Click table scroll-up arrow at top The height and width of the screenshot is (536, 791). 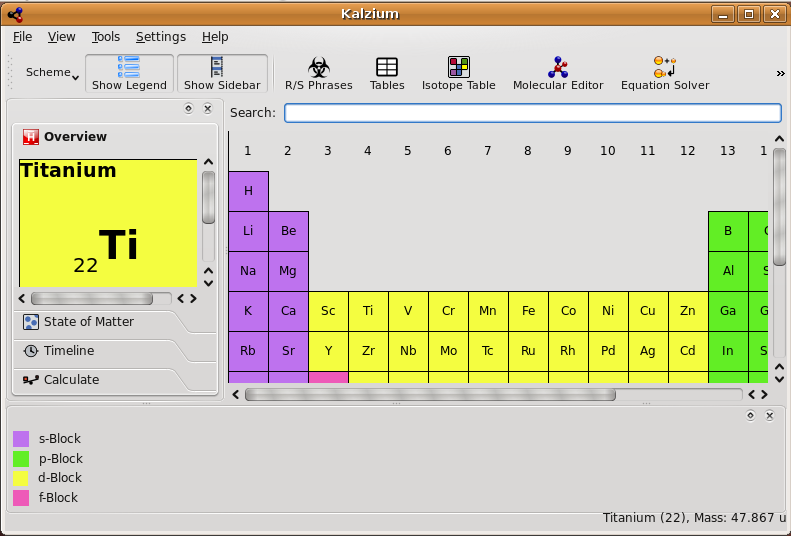coord(779,139)
